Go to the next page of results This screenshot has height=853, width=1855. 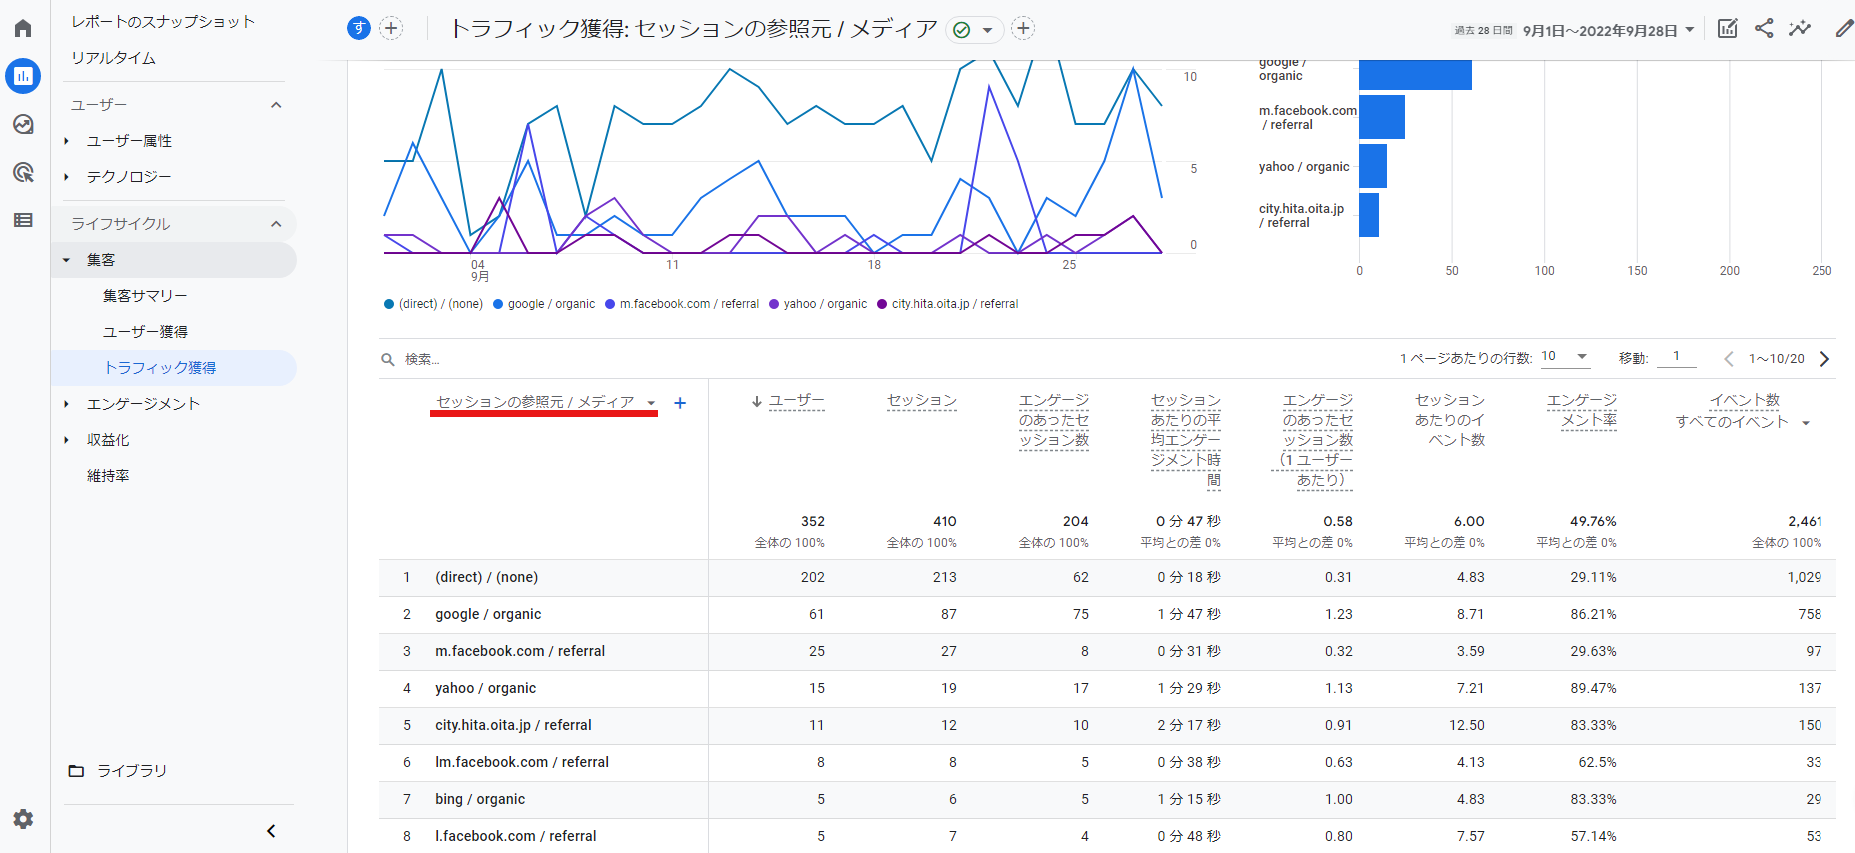click(x=1824, y=359)
